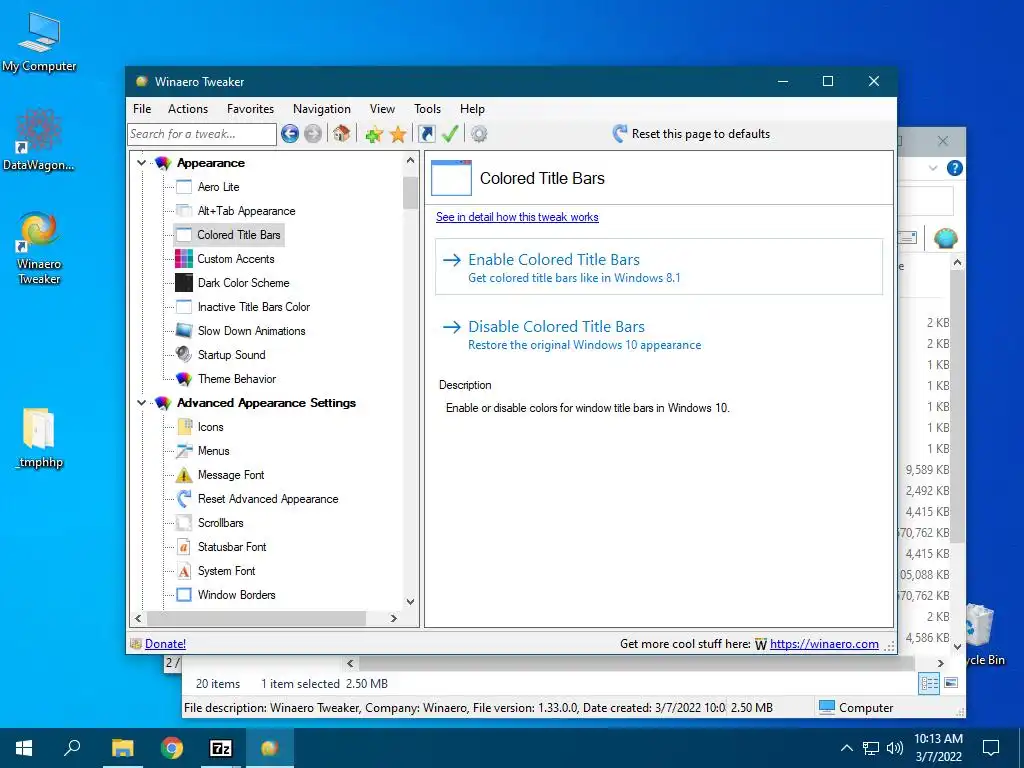
Task: Click the help question mark in Explorer window
Action: (x=954, y=168)
